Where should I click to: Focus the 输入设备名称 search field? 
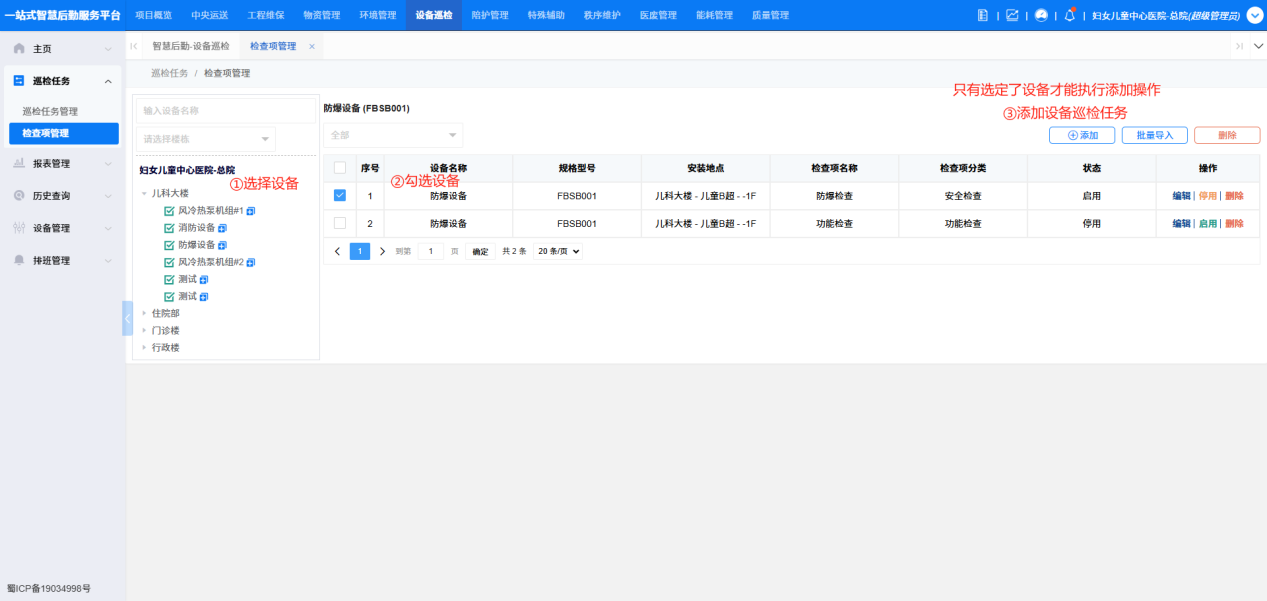(x=226, y=110)
